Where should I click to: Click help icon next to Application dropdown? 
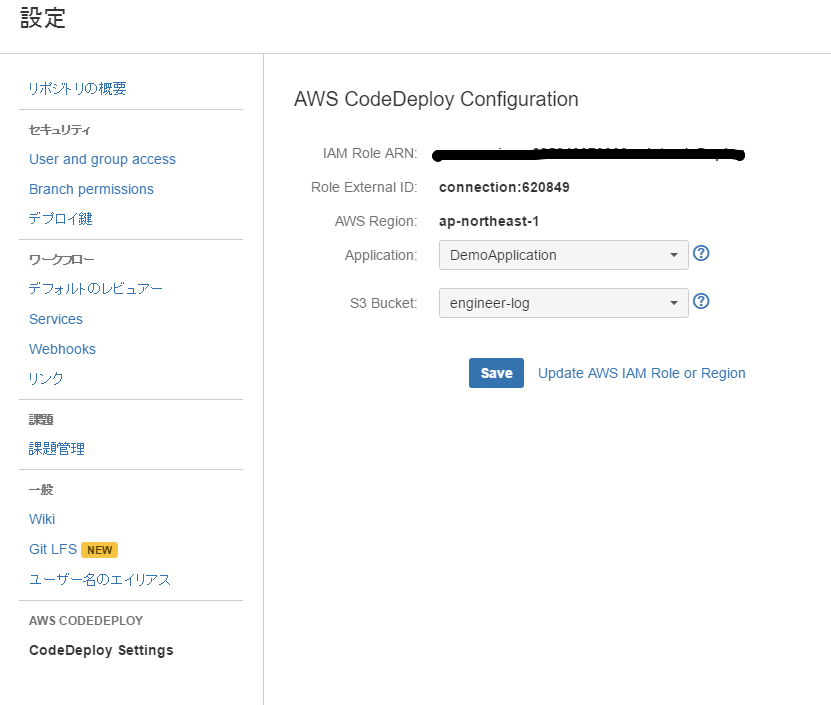coord(701,253)
